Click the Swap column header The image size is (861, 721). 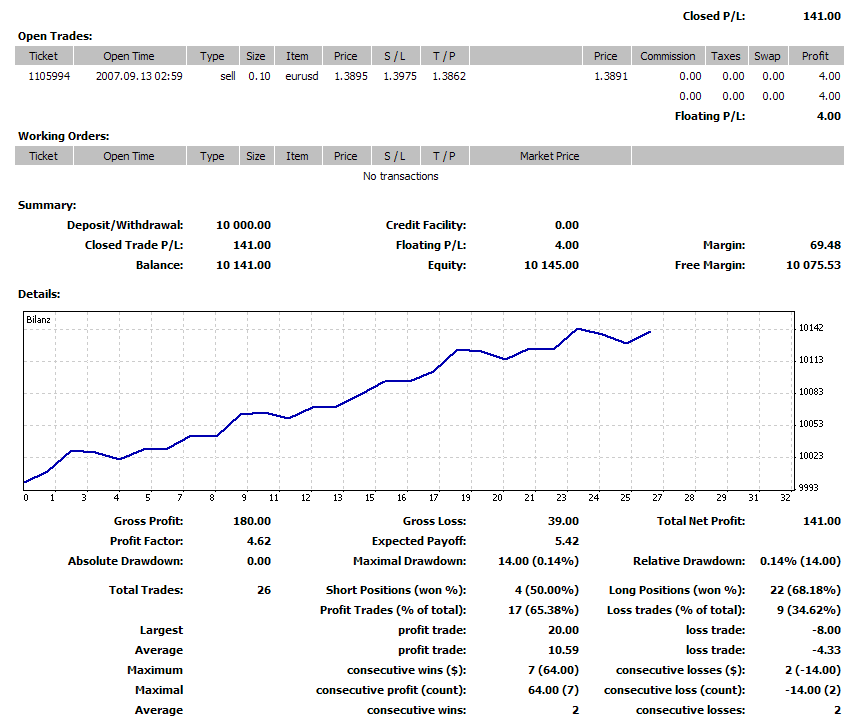tap(769, 56)
